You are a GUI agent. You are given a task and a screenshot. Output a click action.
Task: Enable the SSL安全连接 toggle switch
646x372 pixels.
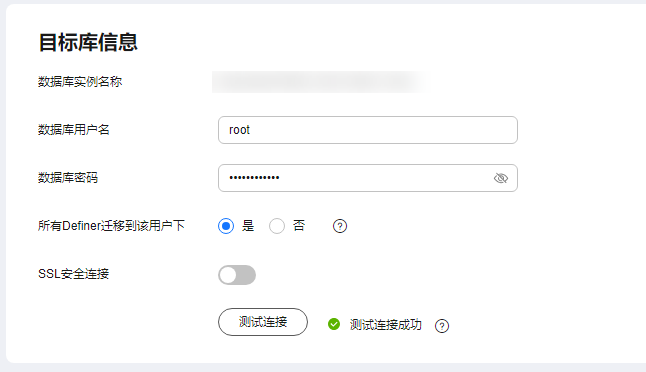(x=237, y=275)
